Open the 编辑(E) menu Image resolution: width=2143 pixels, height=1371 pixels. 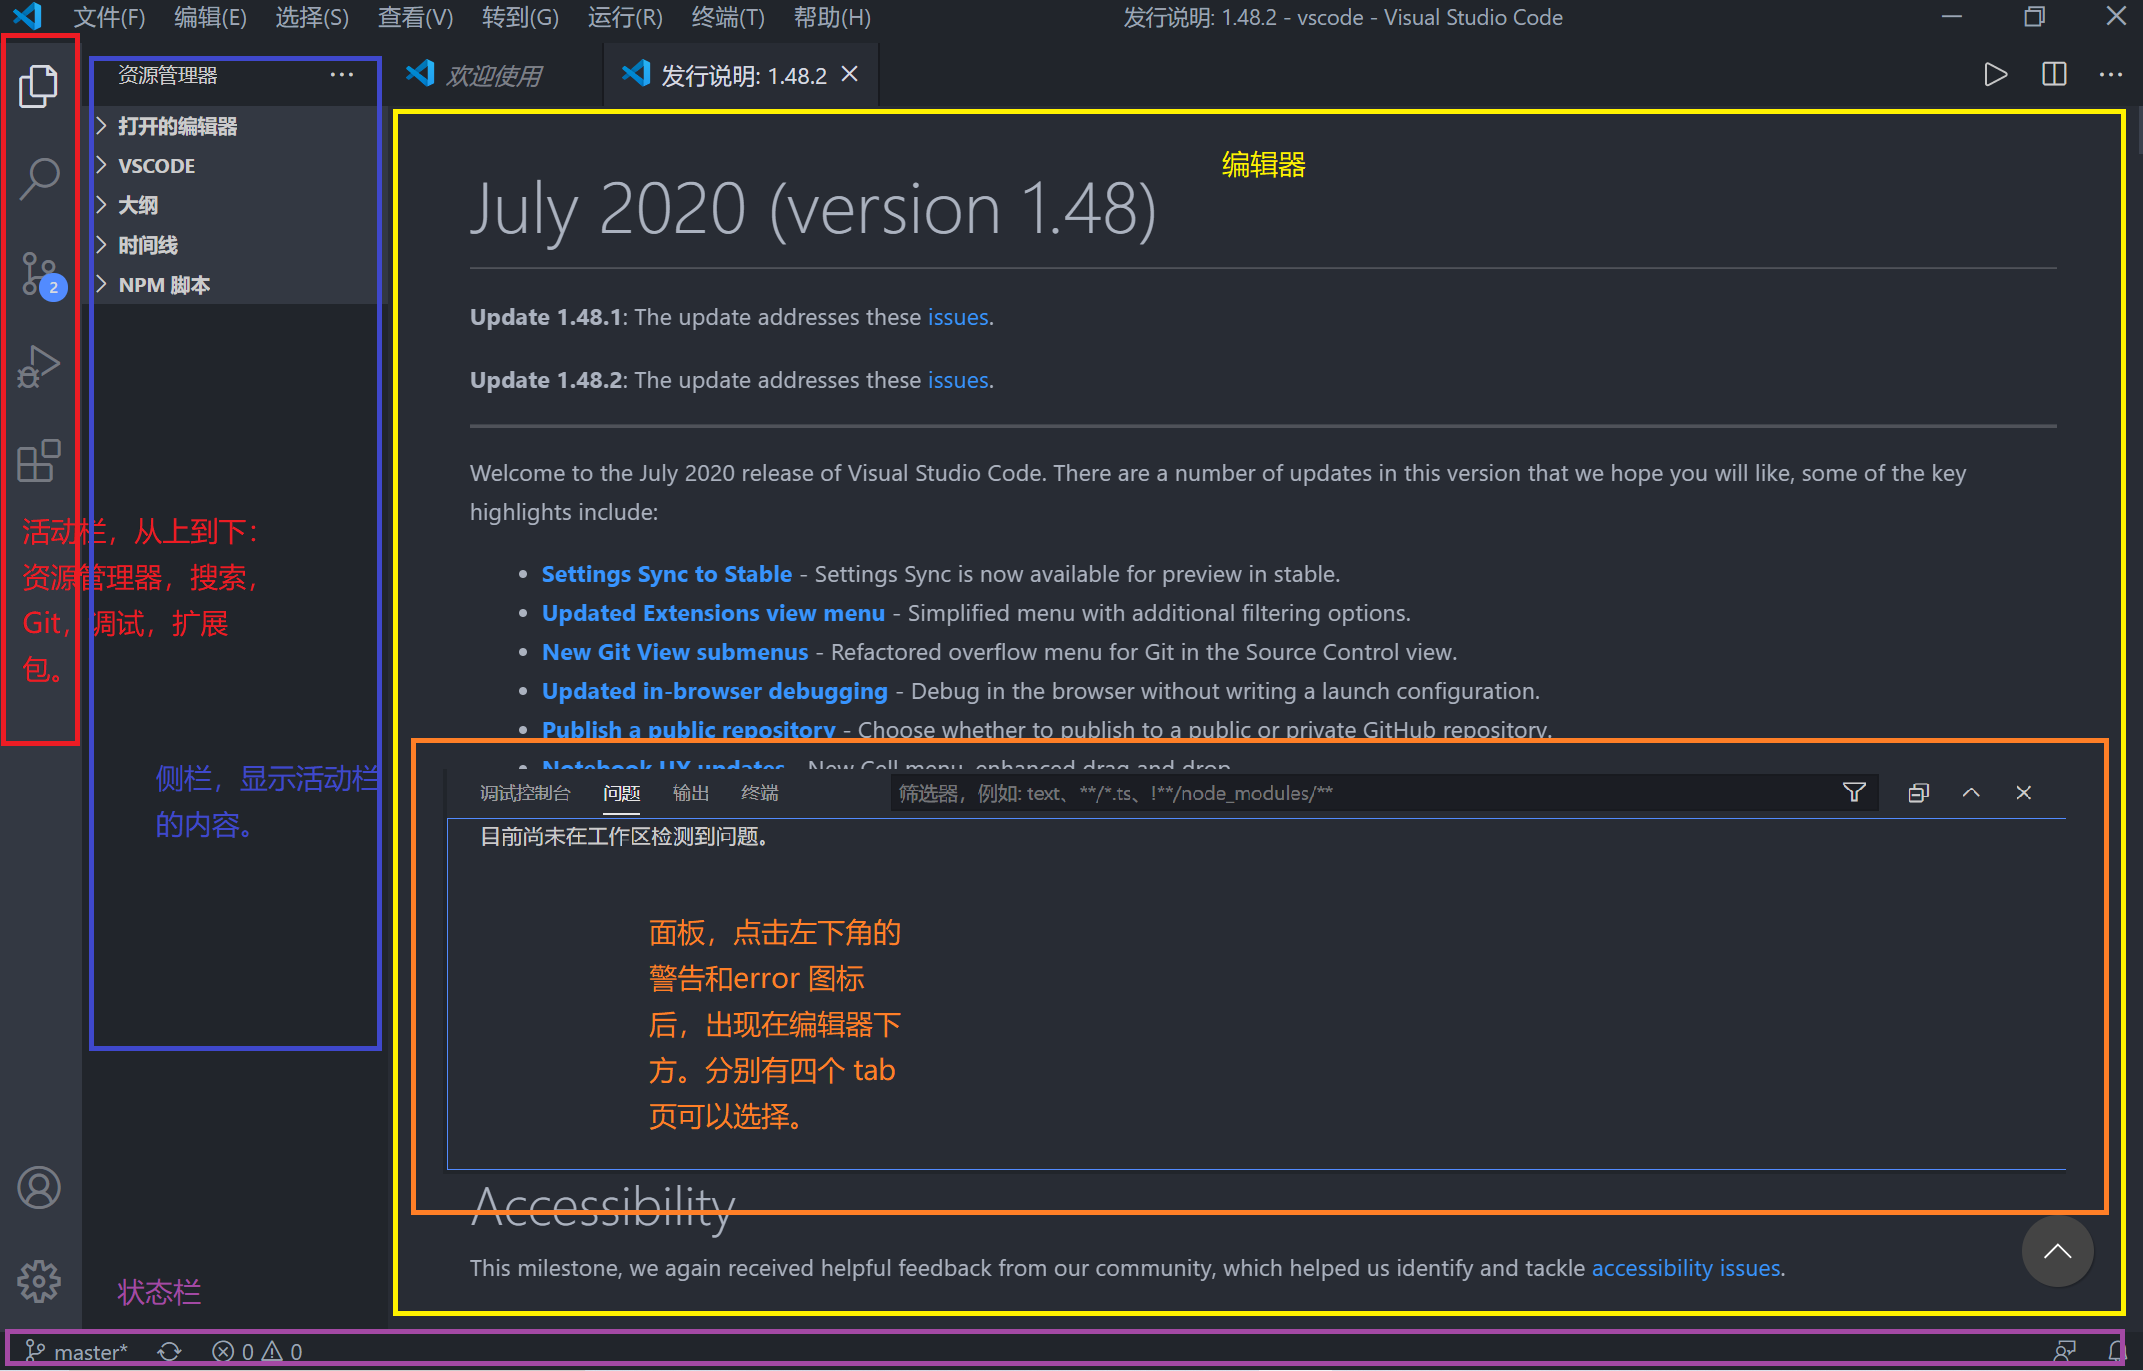tap(210, 17)
